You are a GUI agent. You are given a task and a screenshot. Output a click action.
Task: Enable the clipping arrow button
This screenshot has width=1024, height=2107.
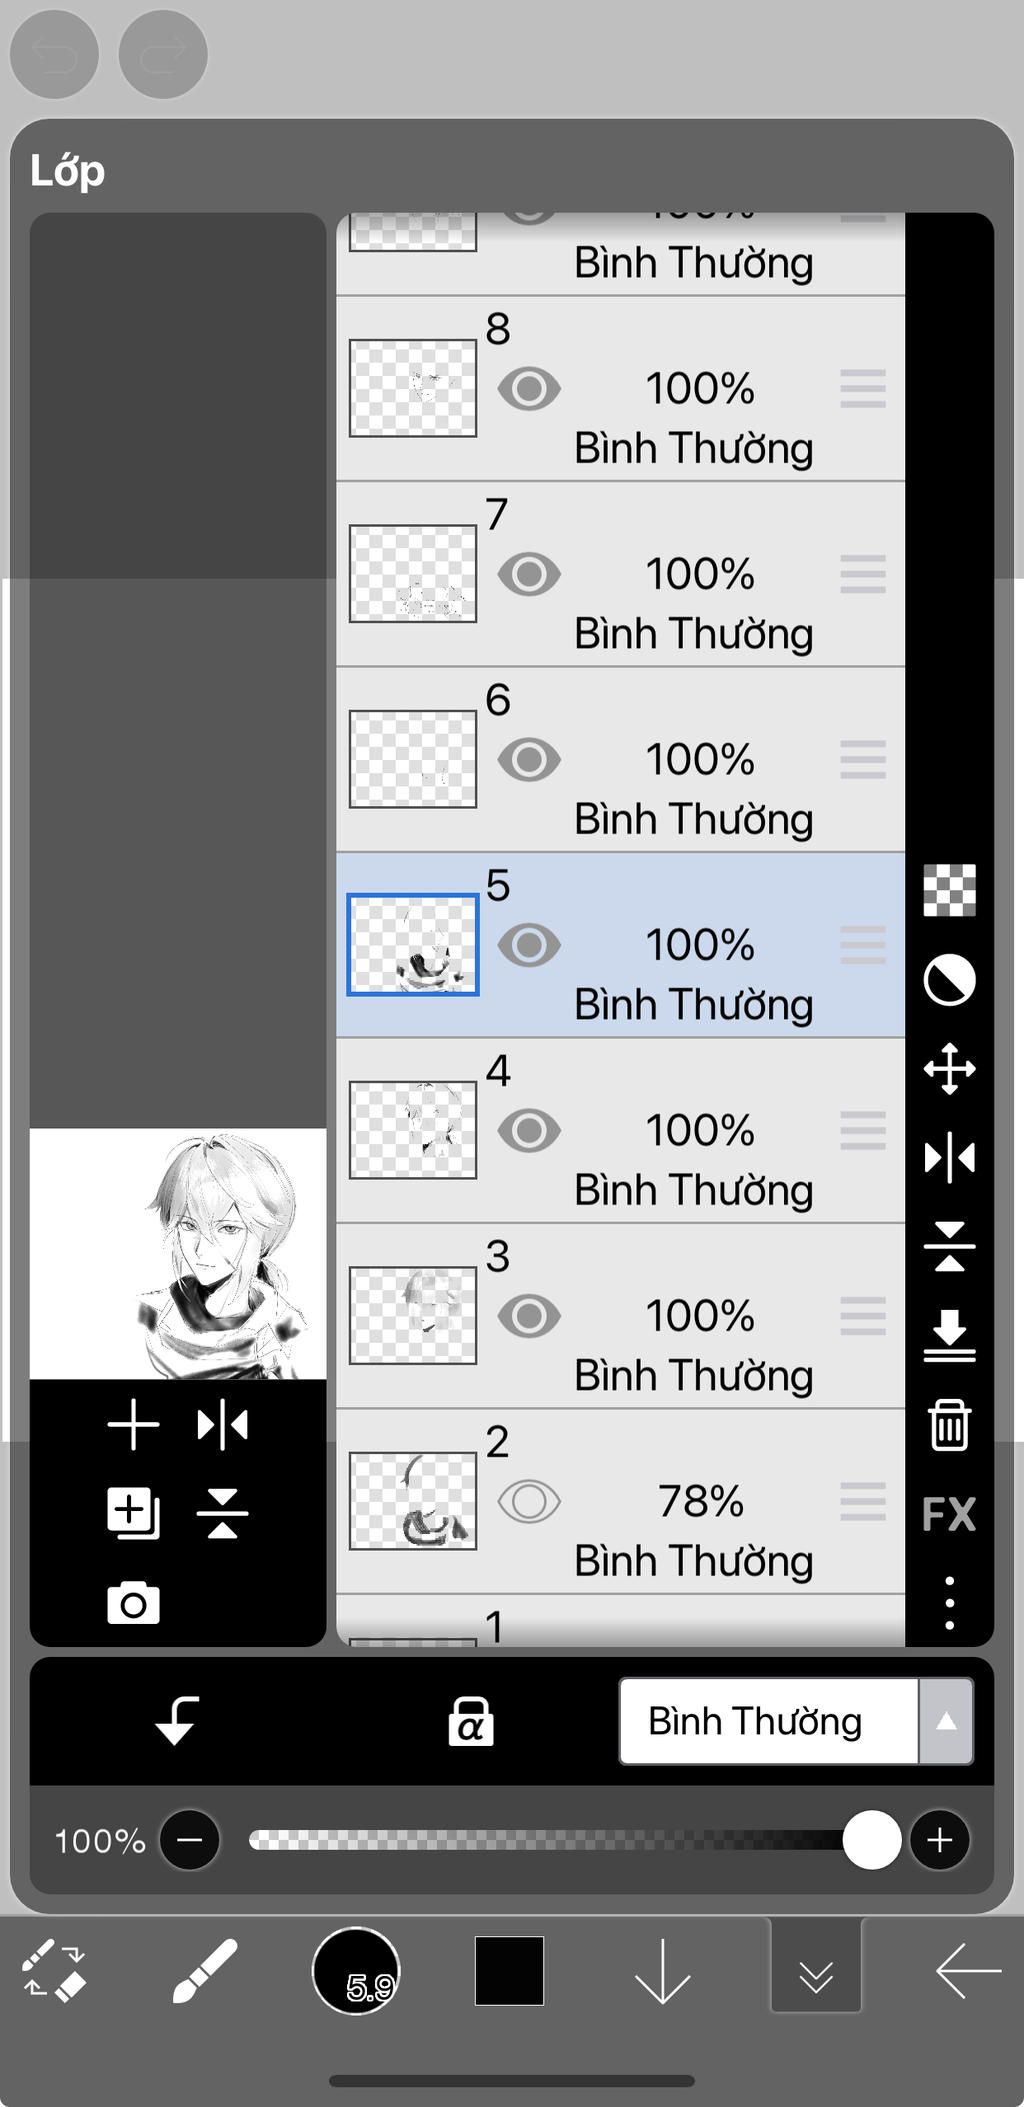click(x=177, y=1721)
